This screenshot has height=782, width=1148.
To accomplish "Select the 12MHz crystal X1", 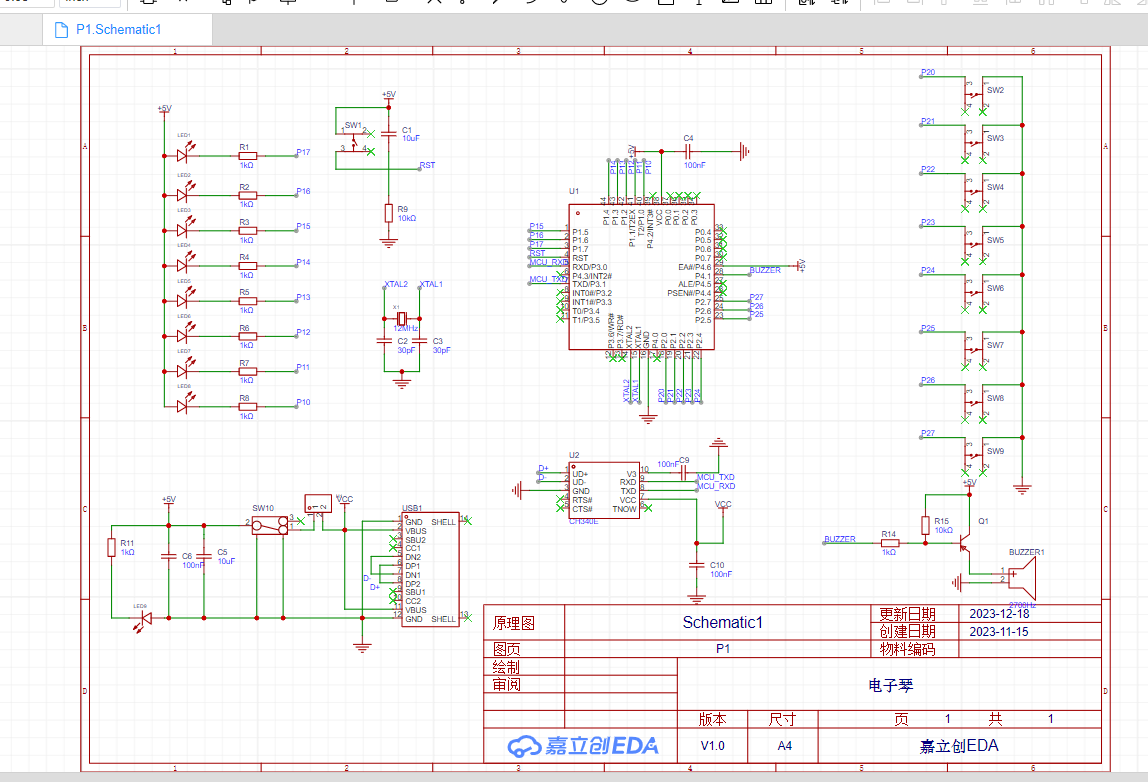I will pos(400,319).
